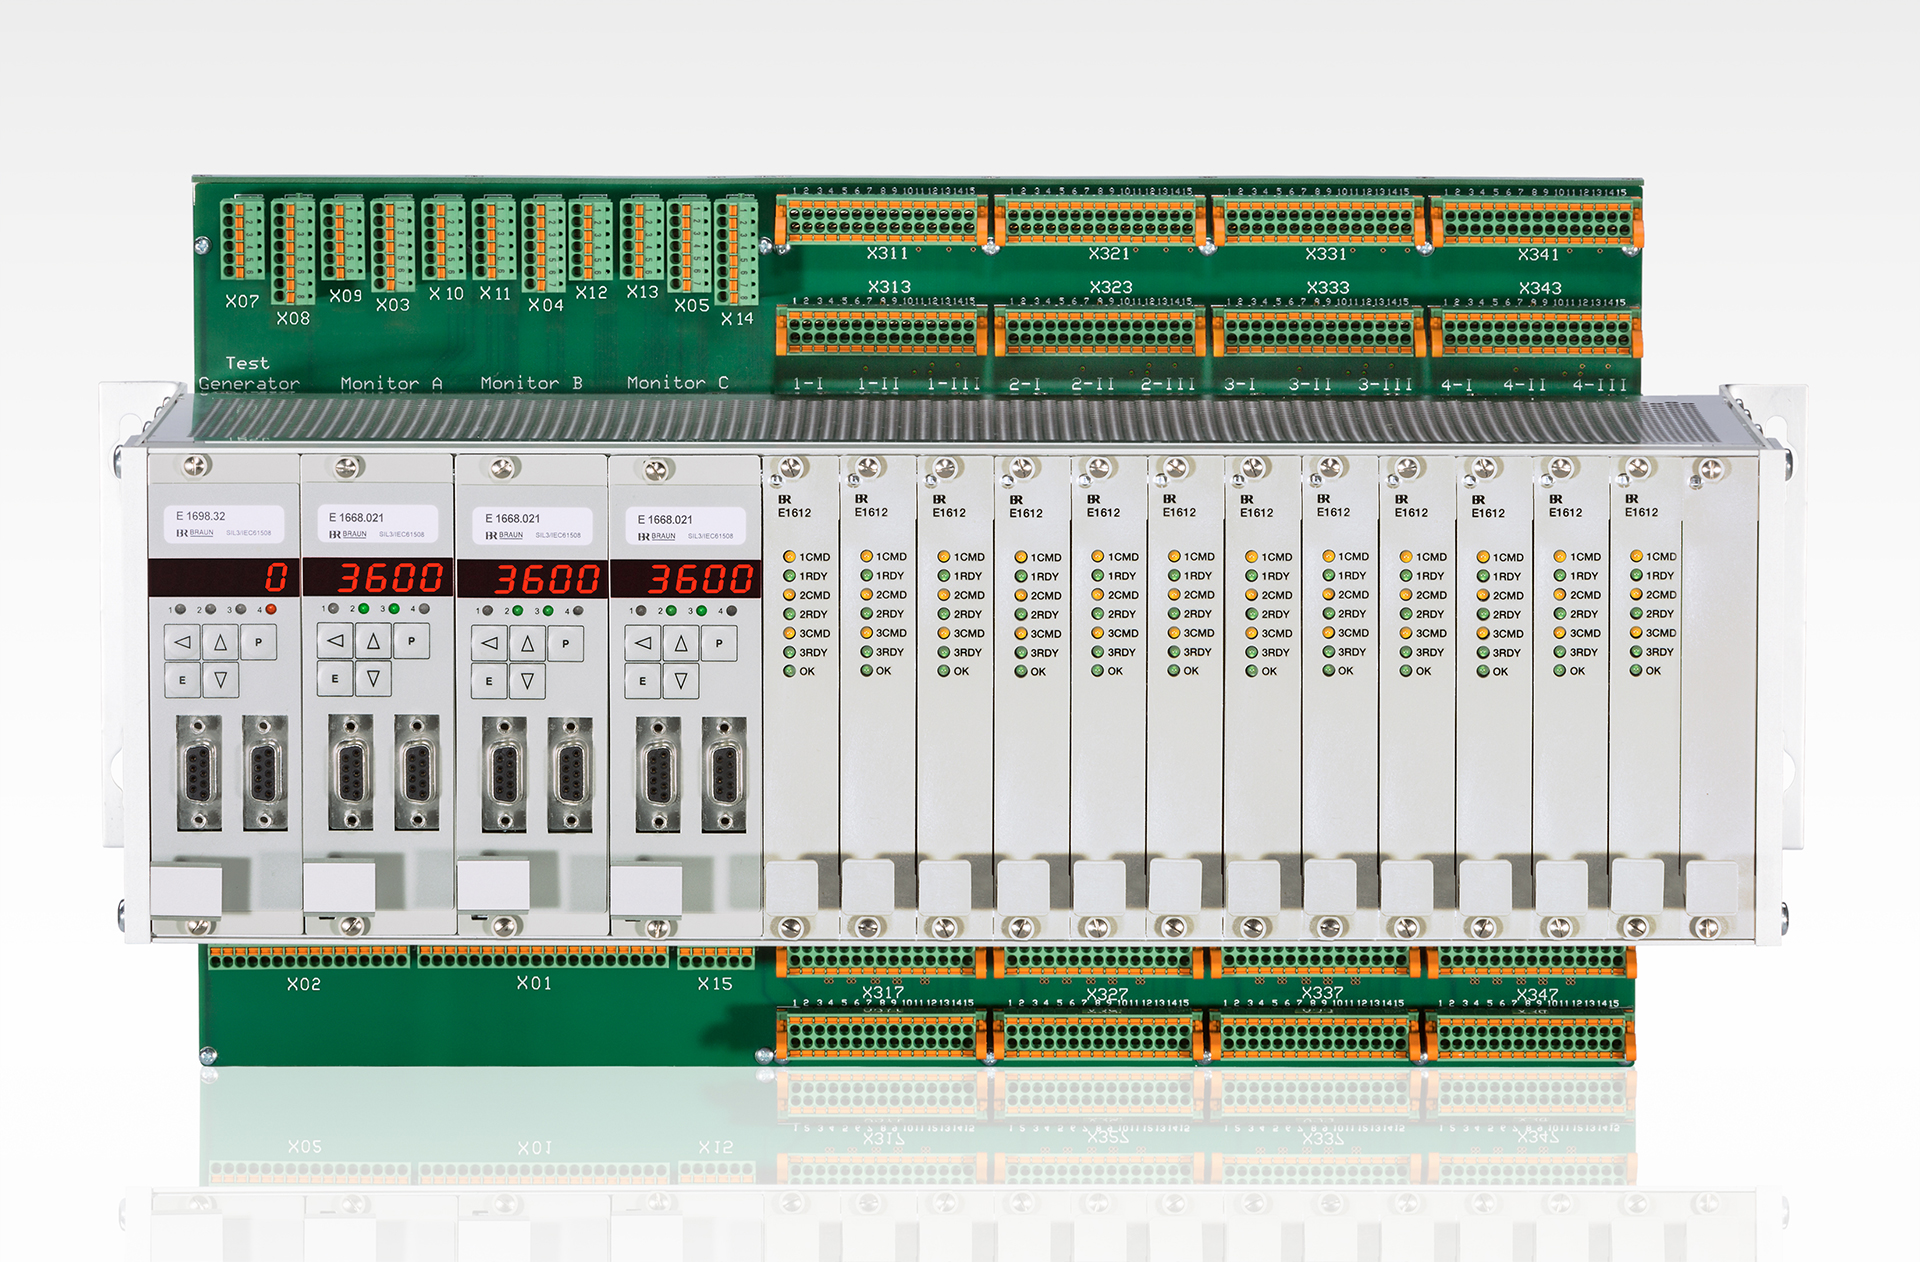1920x1262 pixels.
Task: Click the X07 connector label
Action: pyautogui.click(x=242, y=301)
